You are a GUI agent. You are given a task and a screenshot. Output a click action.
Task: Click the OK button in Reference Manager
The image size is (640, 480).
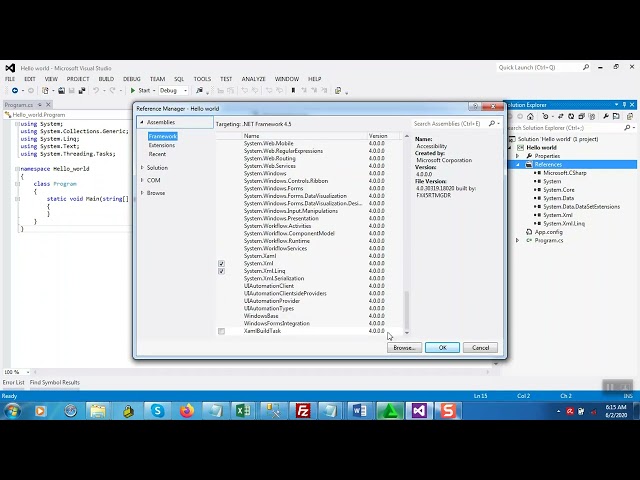pos(442,347)
